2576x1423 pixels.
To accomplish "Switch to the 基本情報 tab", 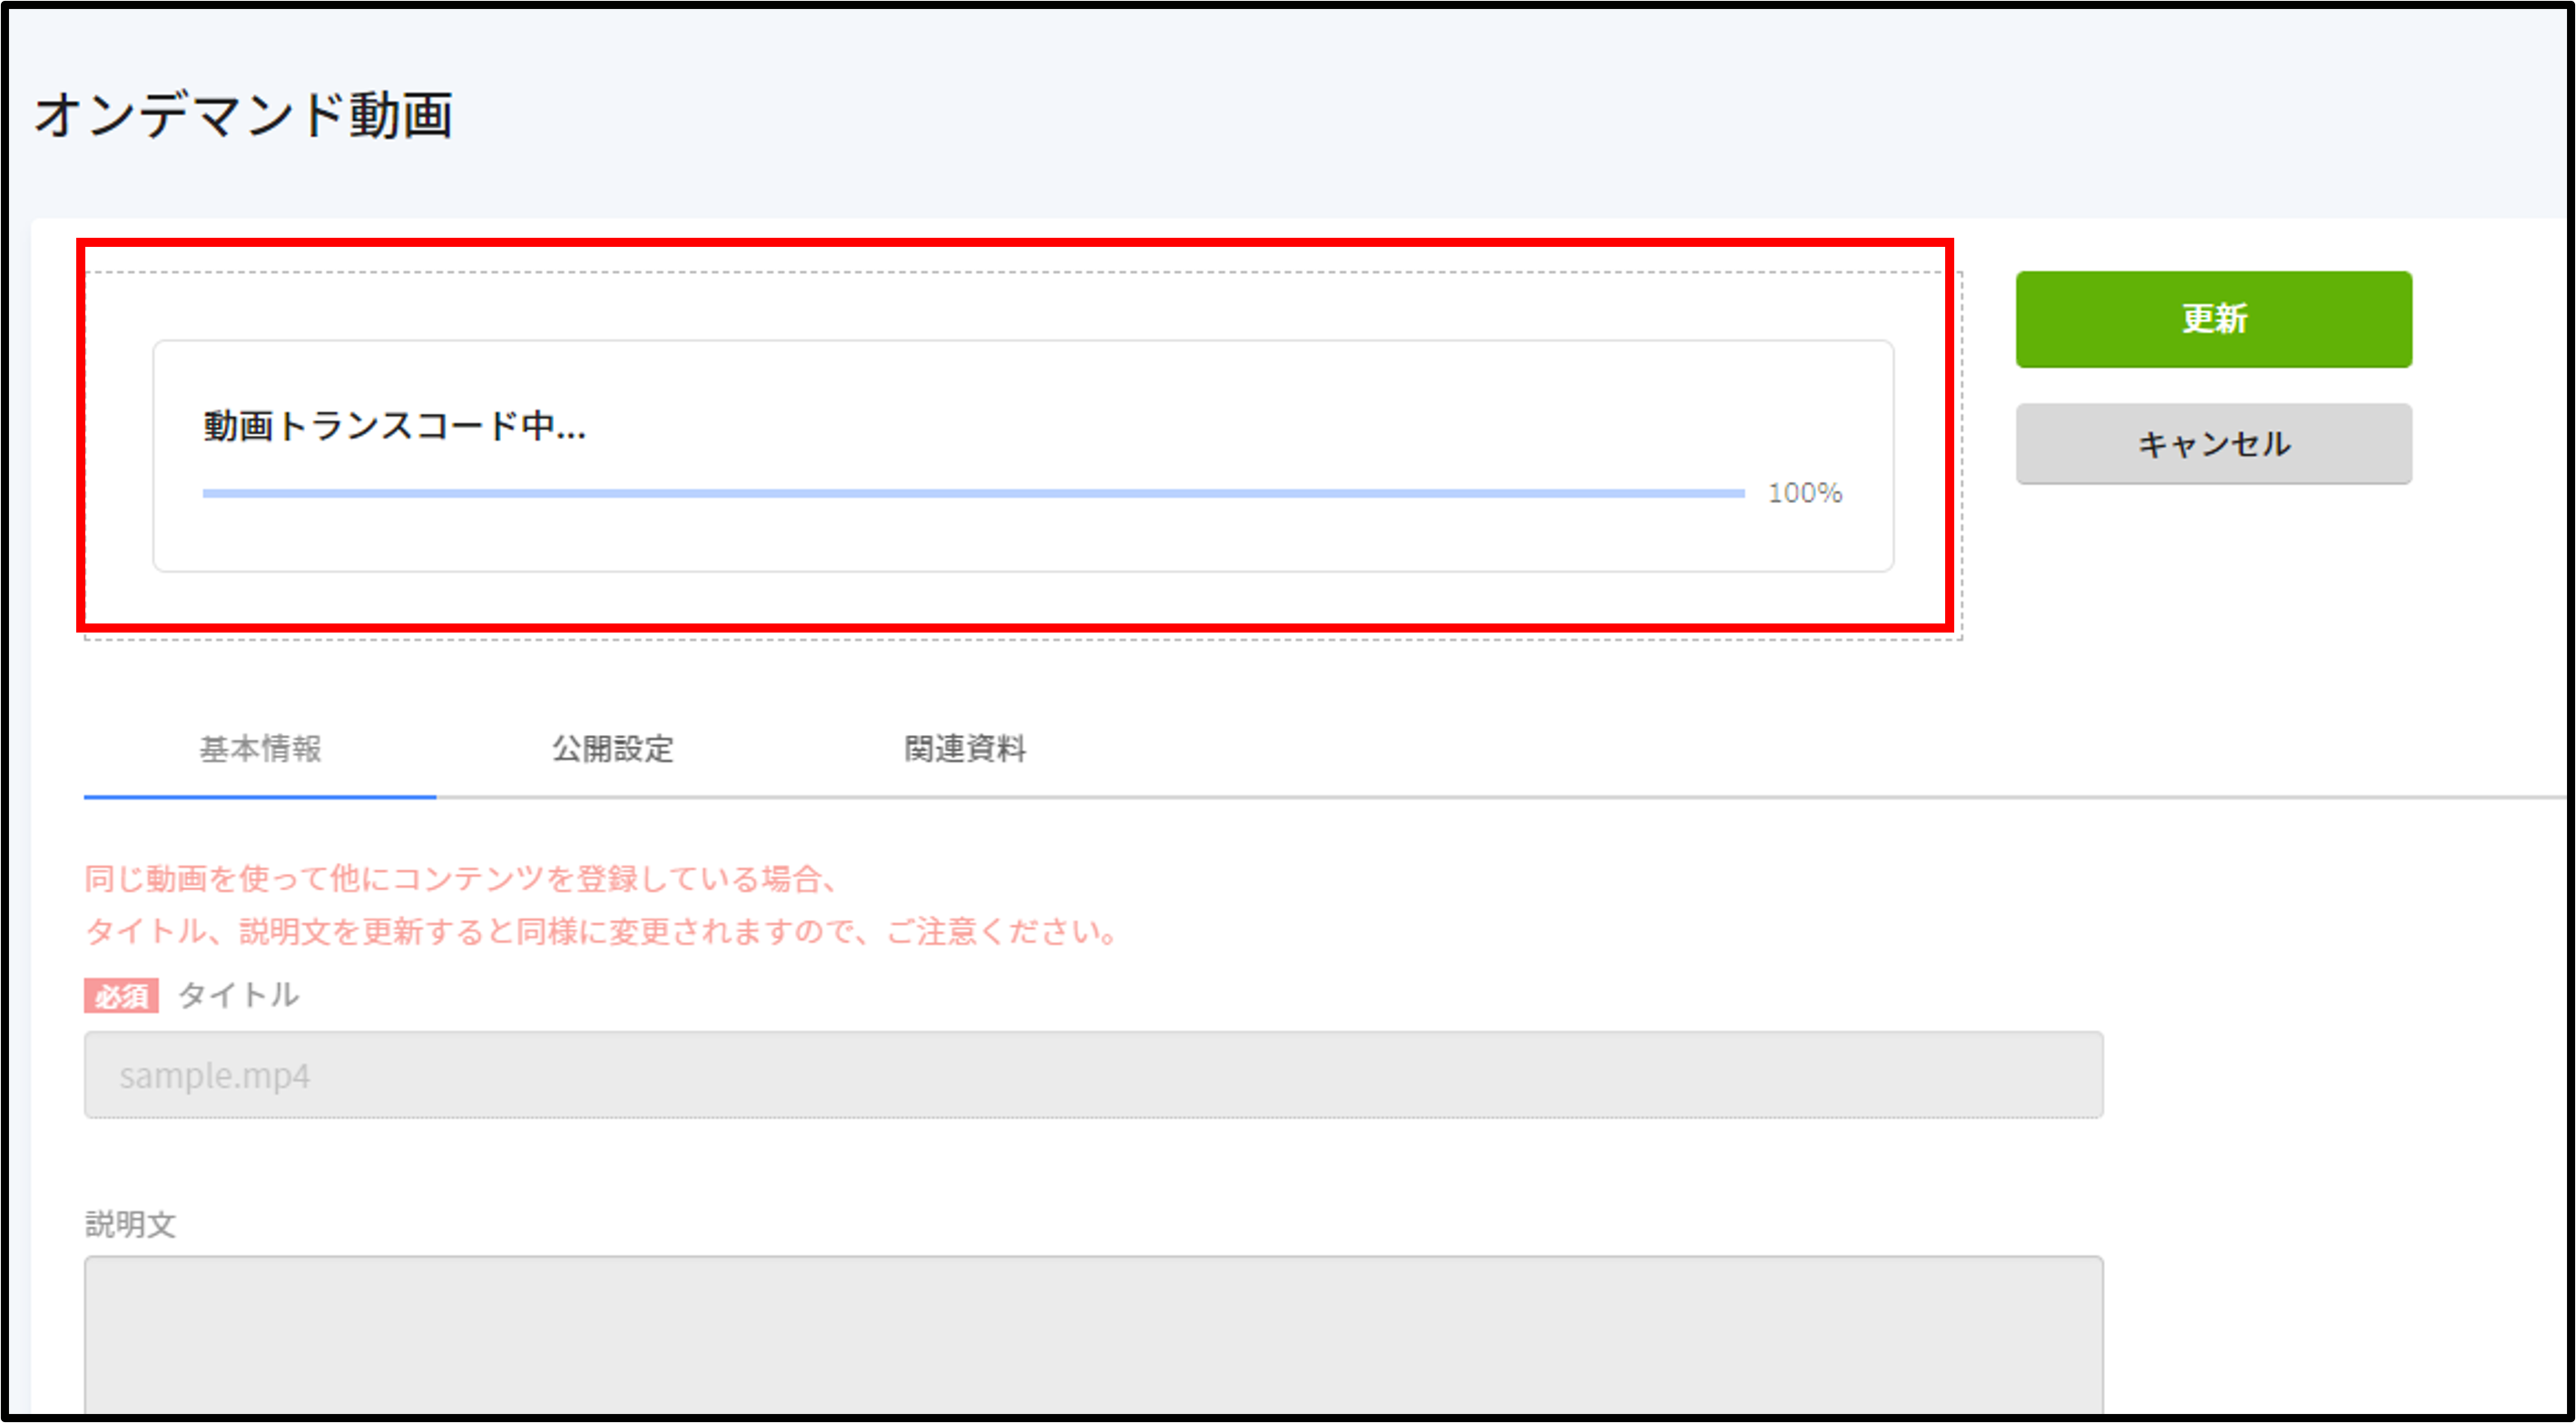I will coord(260,749).
